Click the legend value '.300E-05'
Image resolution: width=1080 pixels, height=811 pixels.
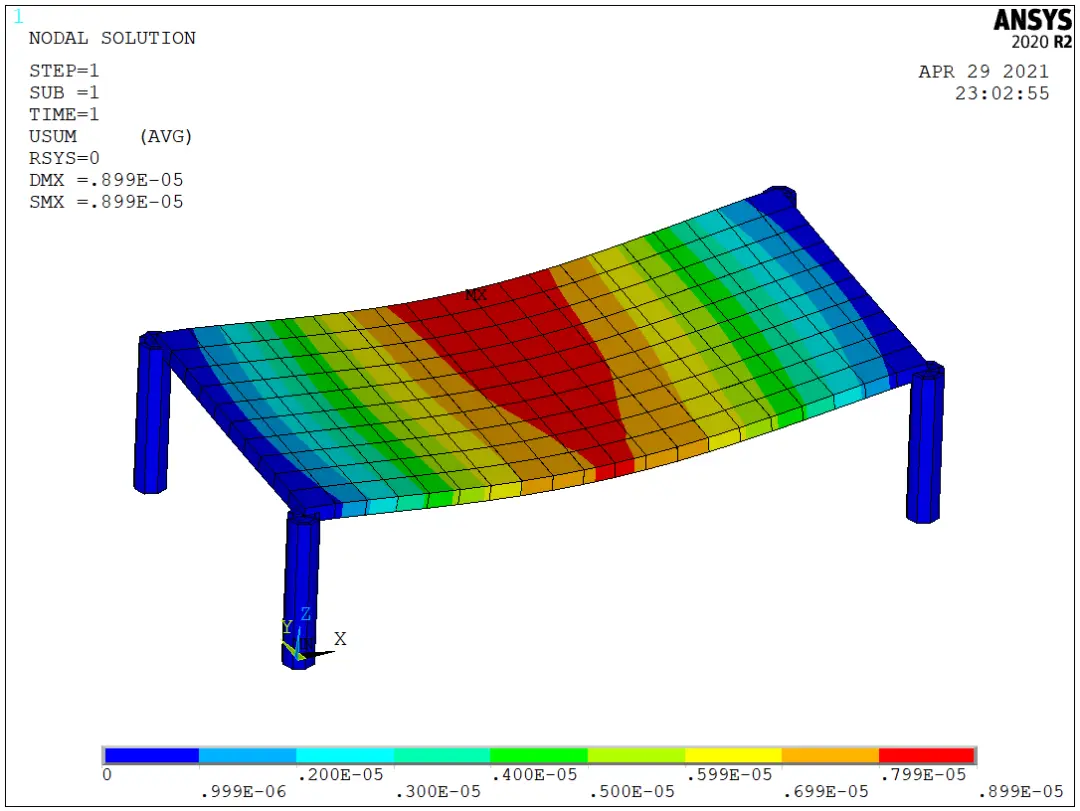[438, 792]
